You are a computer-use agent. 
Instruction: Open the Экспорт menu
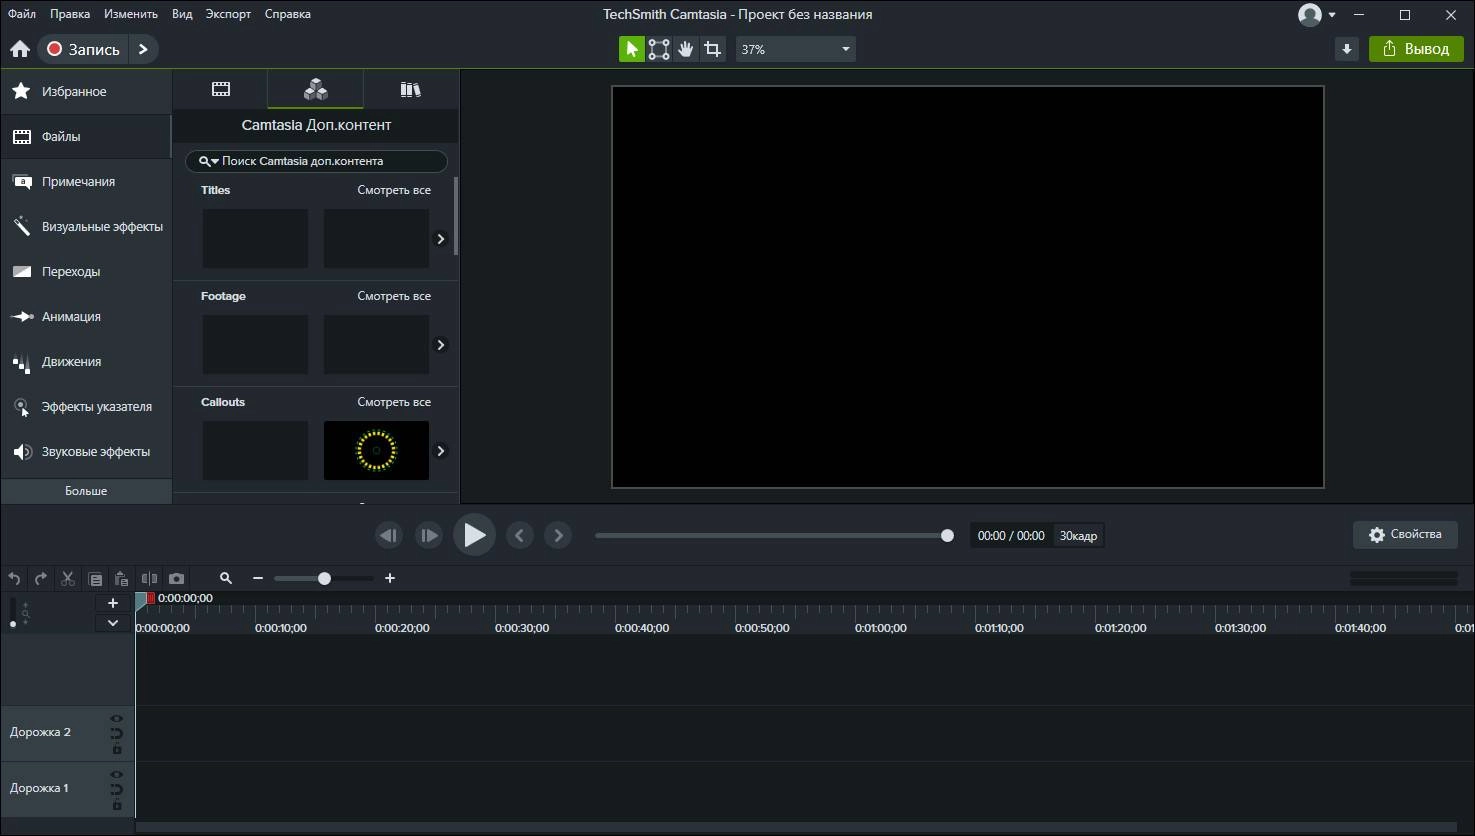228,14
